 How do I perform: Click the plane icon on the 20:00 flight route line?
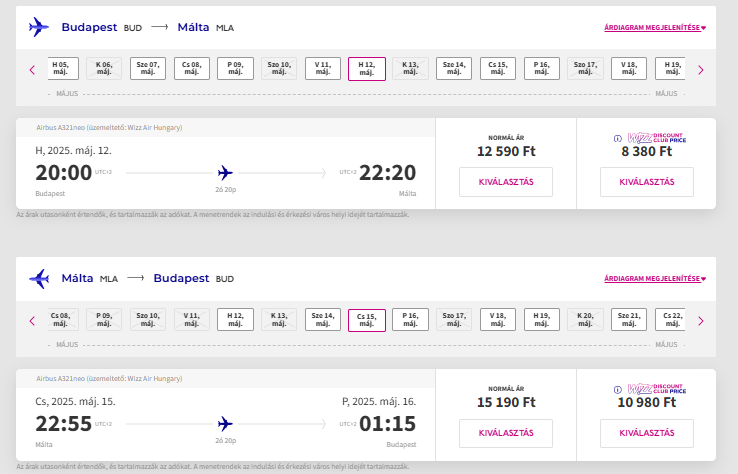225,173
